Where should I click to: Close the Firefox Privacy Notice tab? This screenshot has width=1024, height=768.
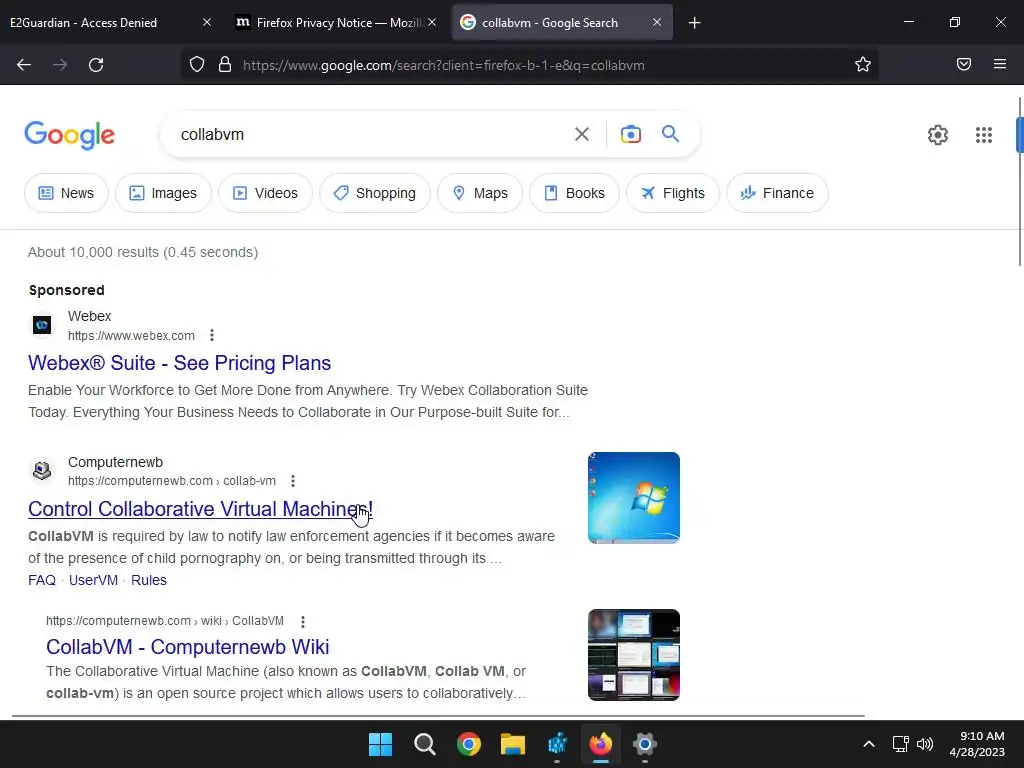pyautogui.click(x=432, y=22)
